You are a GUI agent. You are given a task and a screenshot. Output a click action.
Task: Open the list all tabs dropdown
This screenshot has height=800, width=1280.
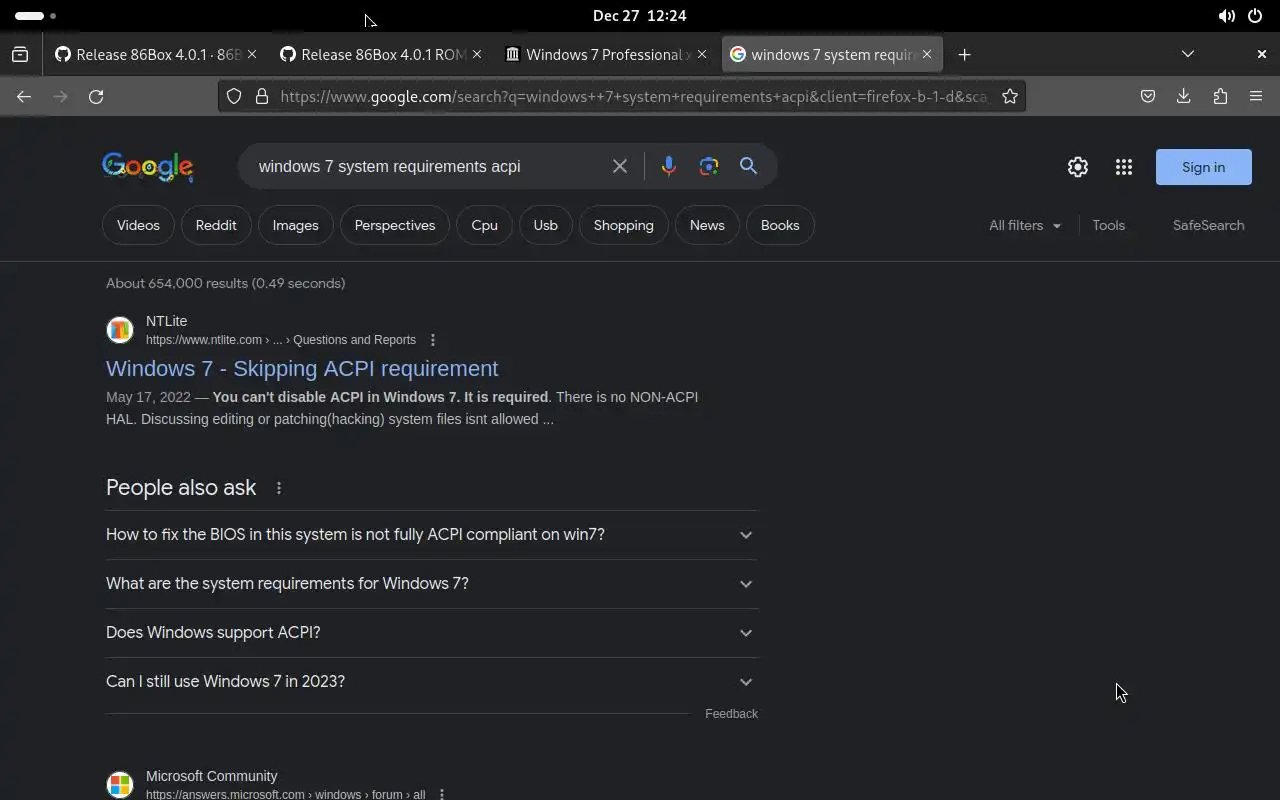1188,54
